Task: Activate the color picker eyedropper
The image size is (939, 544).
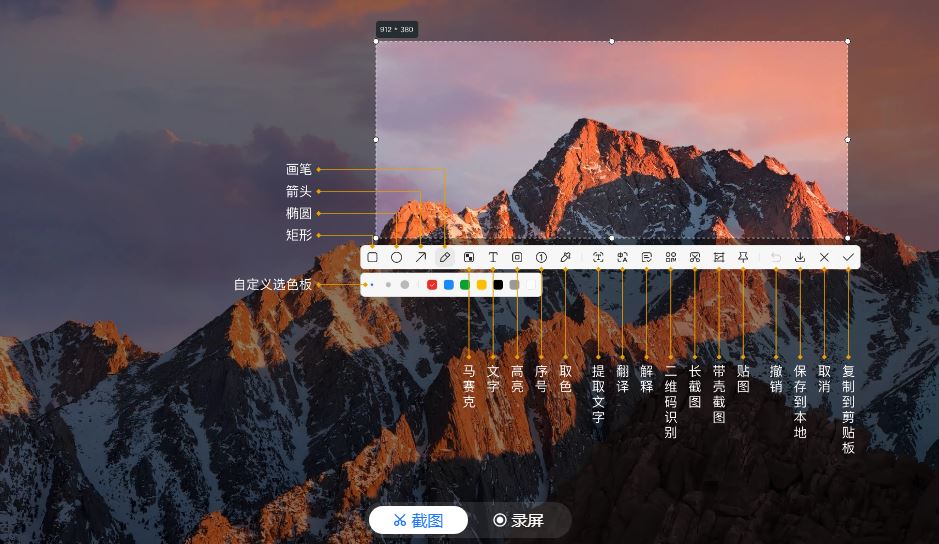Action: click(x=565, y=257)
